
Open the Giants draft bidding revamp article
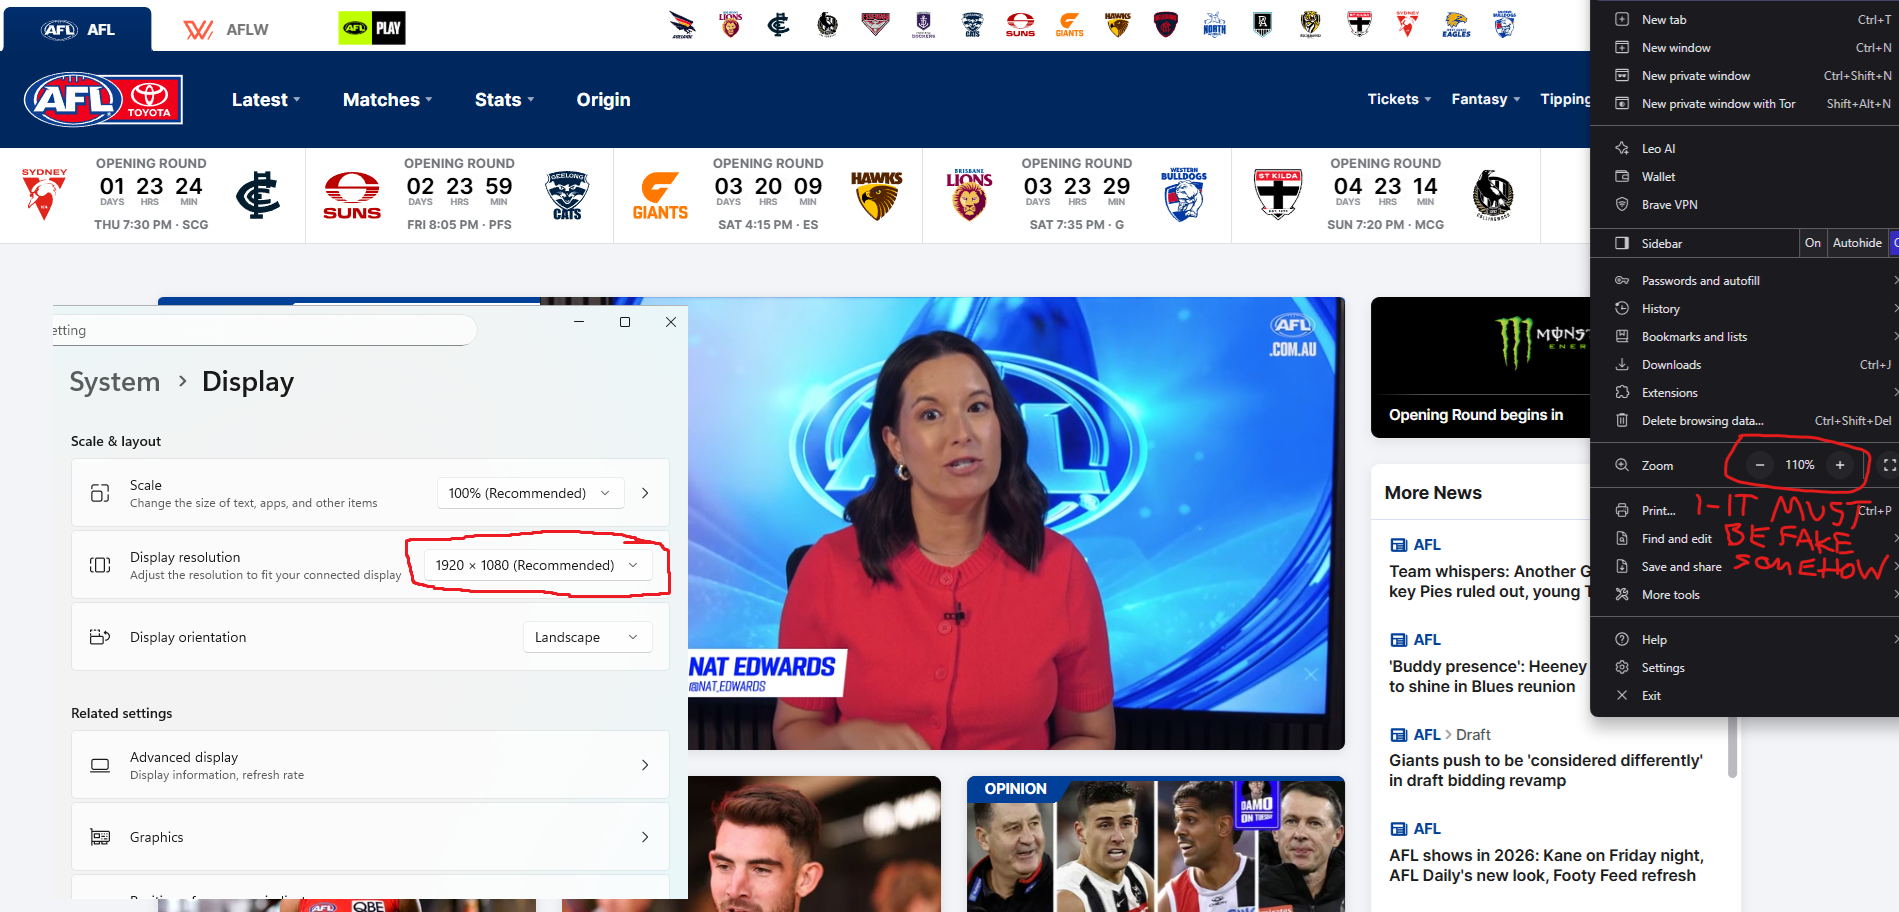click(x=1546, y=771)
